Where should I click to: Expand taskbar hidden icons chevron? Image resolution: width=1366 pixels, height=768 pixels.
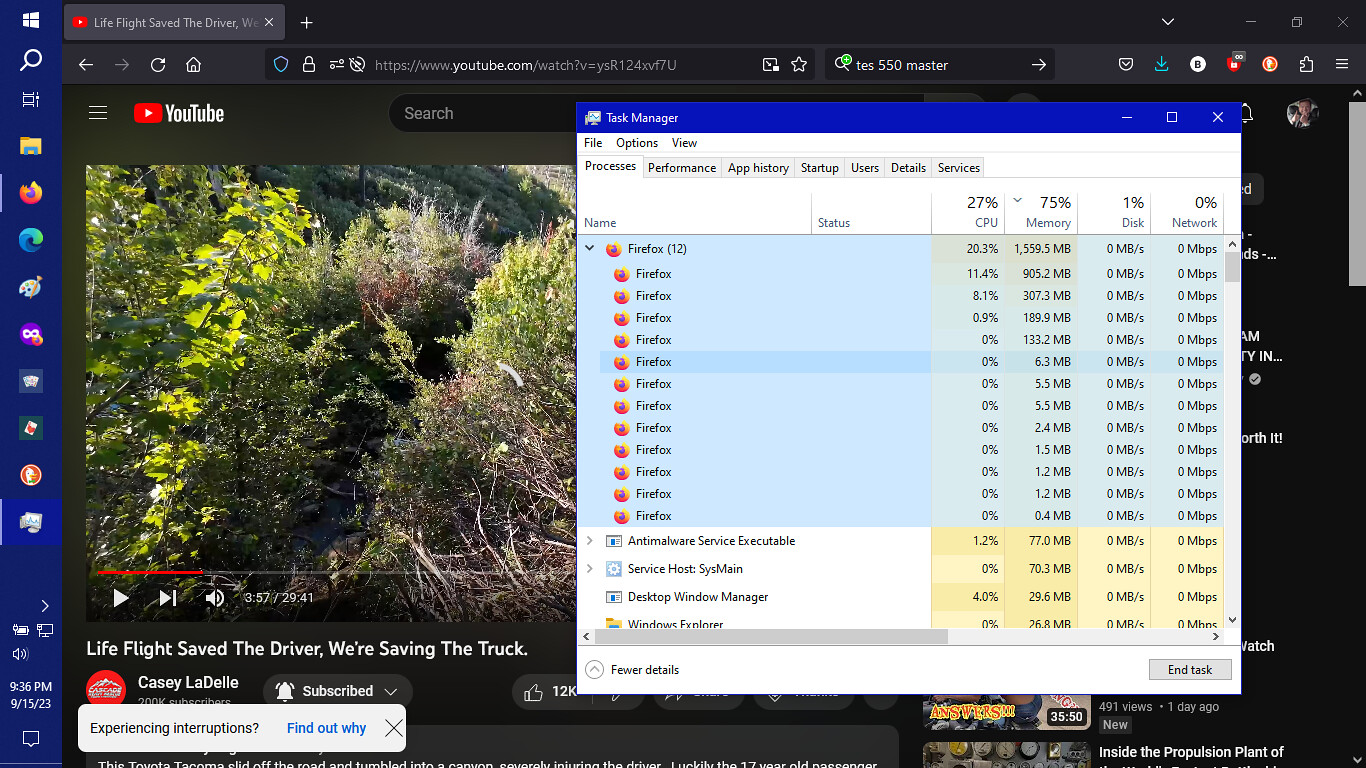coord(44,606)
